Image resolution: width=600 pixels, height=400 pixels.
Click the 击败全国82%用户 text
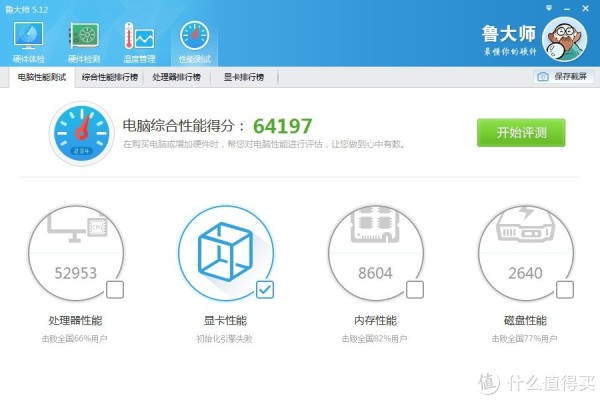coord(375,339)
